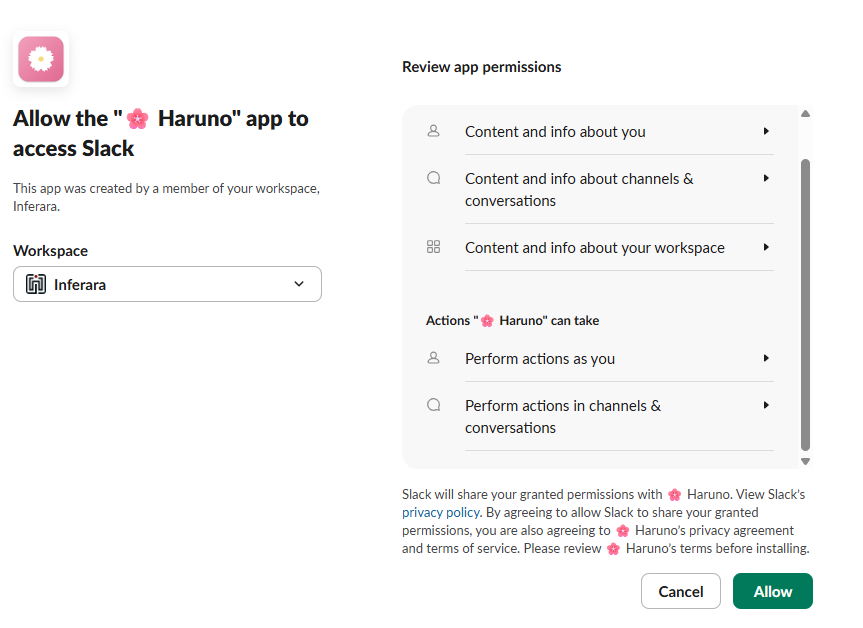Click the speech bubble icon beside Content and info about channels
863x628 pixels.
click(x=434, y=178)
